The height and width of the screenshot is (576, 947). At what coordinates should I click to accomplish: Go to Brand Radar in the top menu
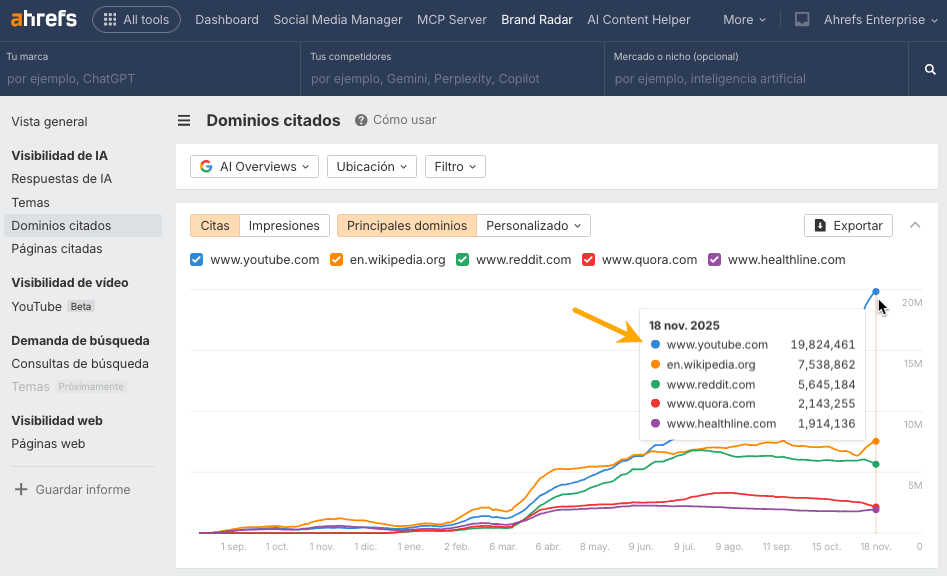coord(536,18)
